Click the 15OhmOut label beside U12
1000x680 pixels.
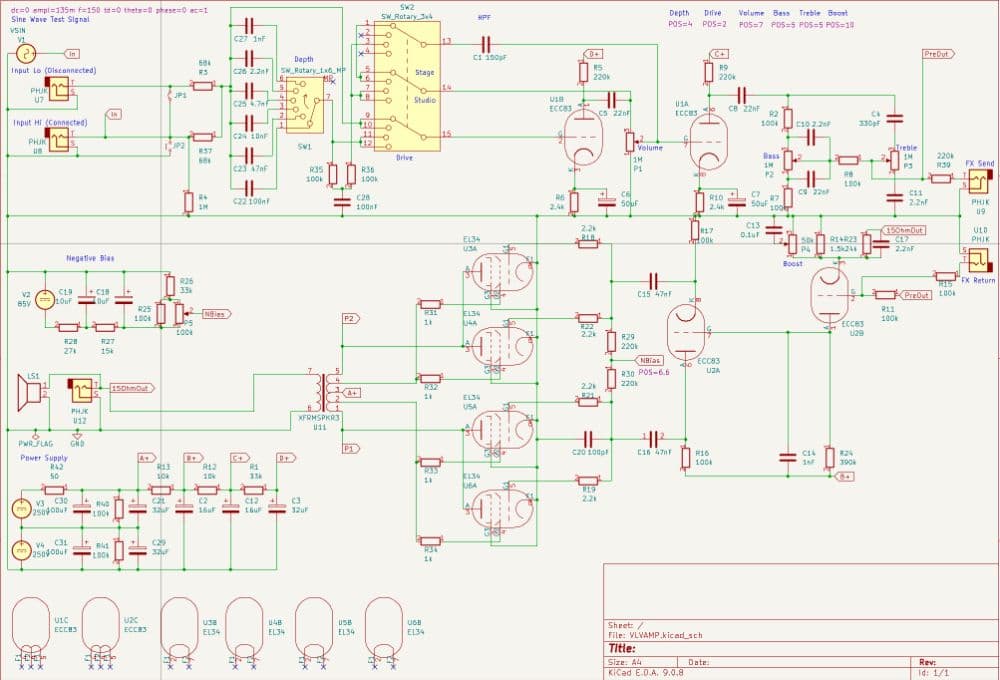coord(127,387)
